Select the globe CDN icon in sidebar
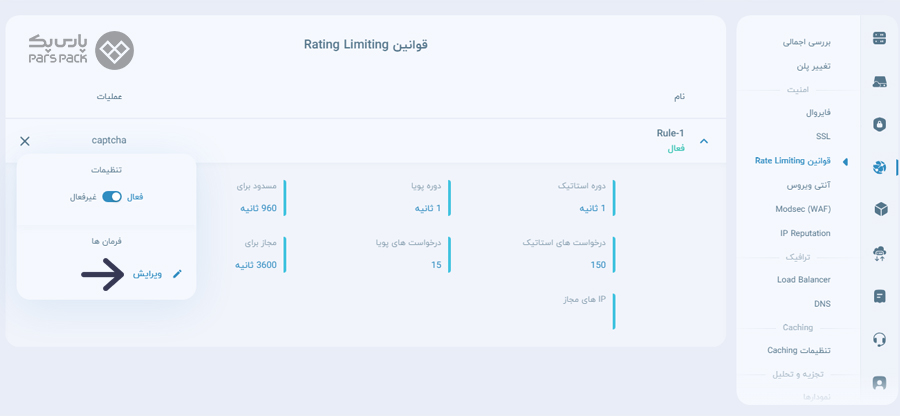 (879, 167)
